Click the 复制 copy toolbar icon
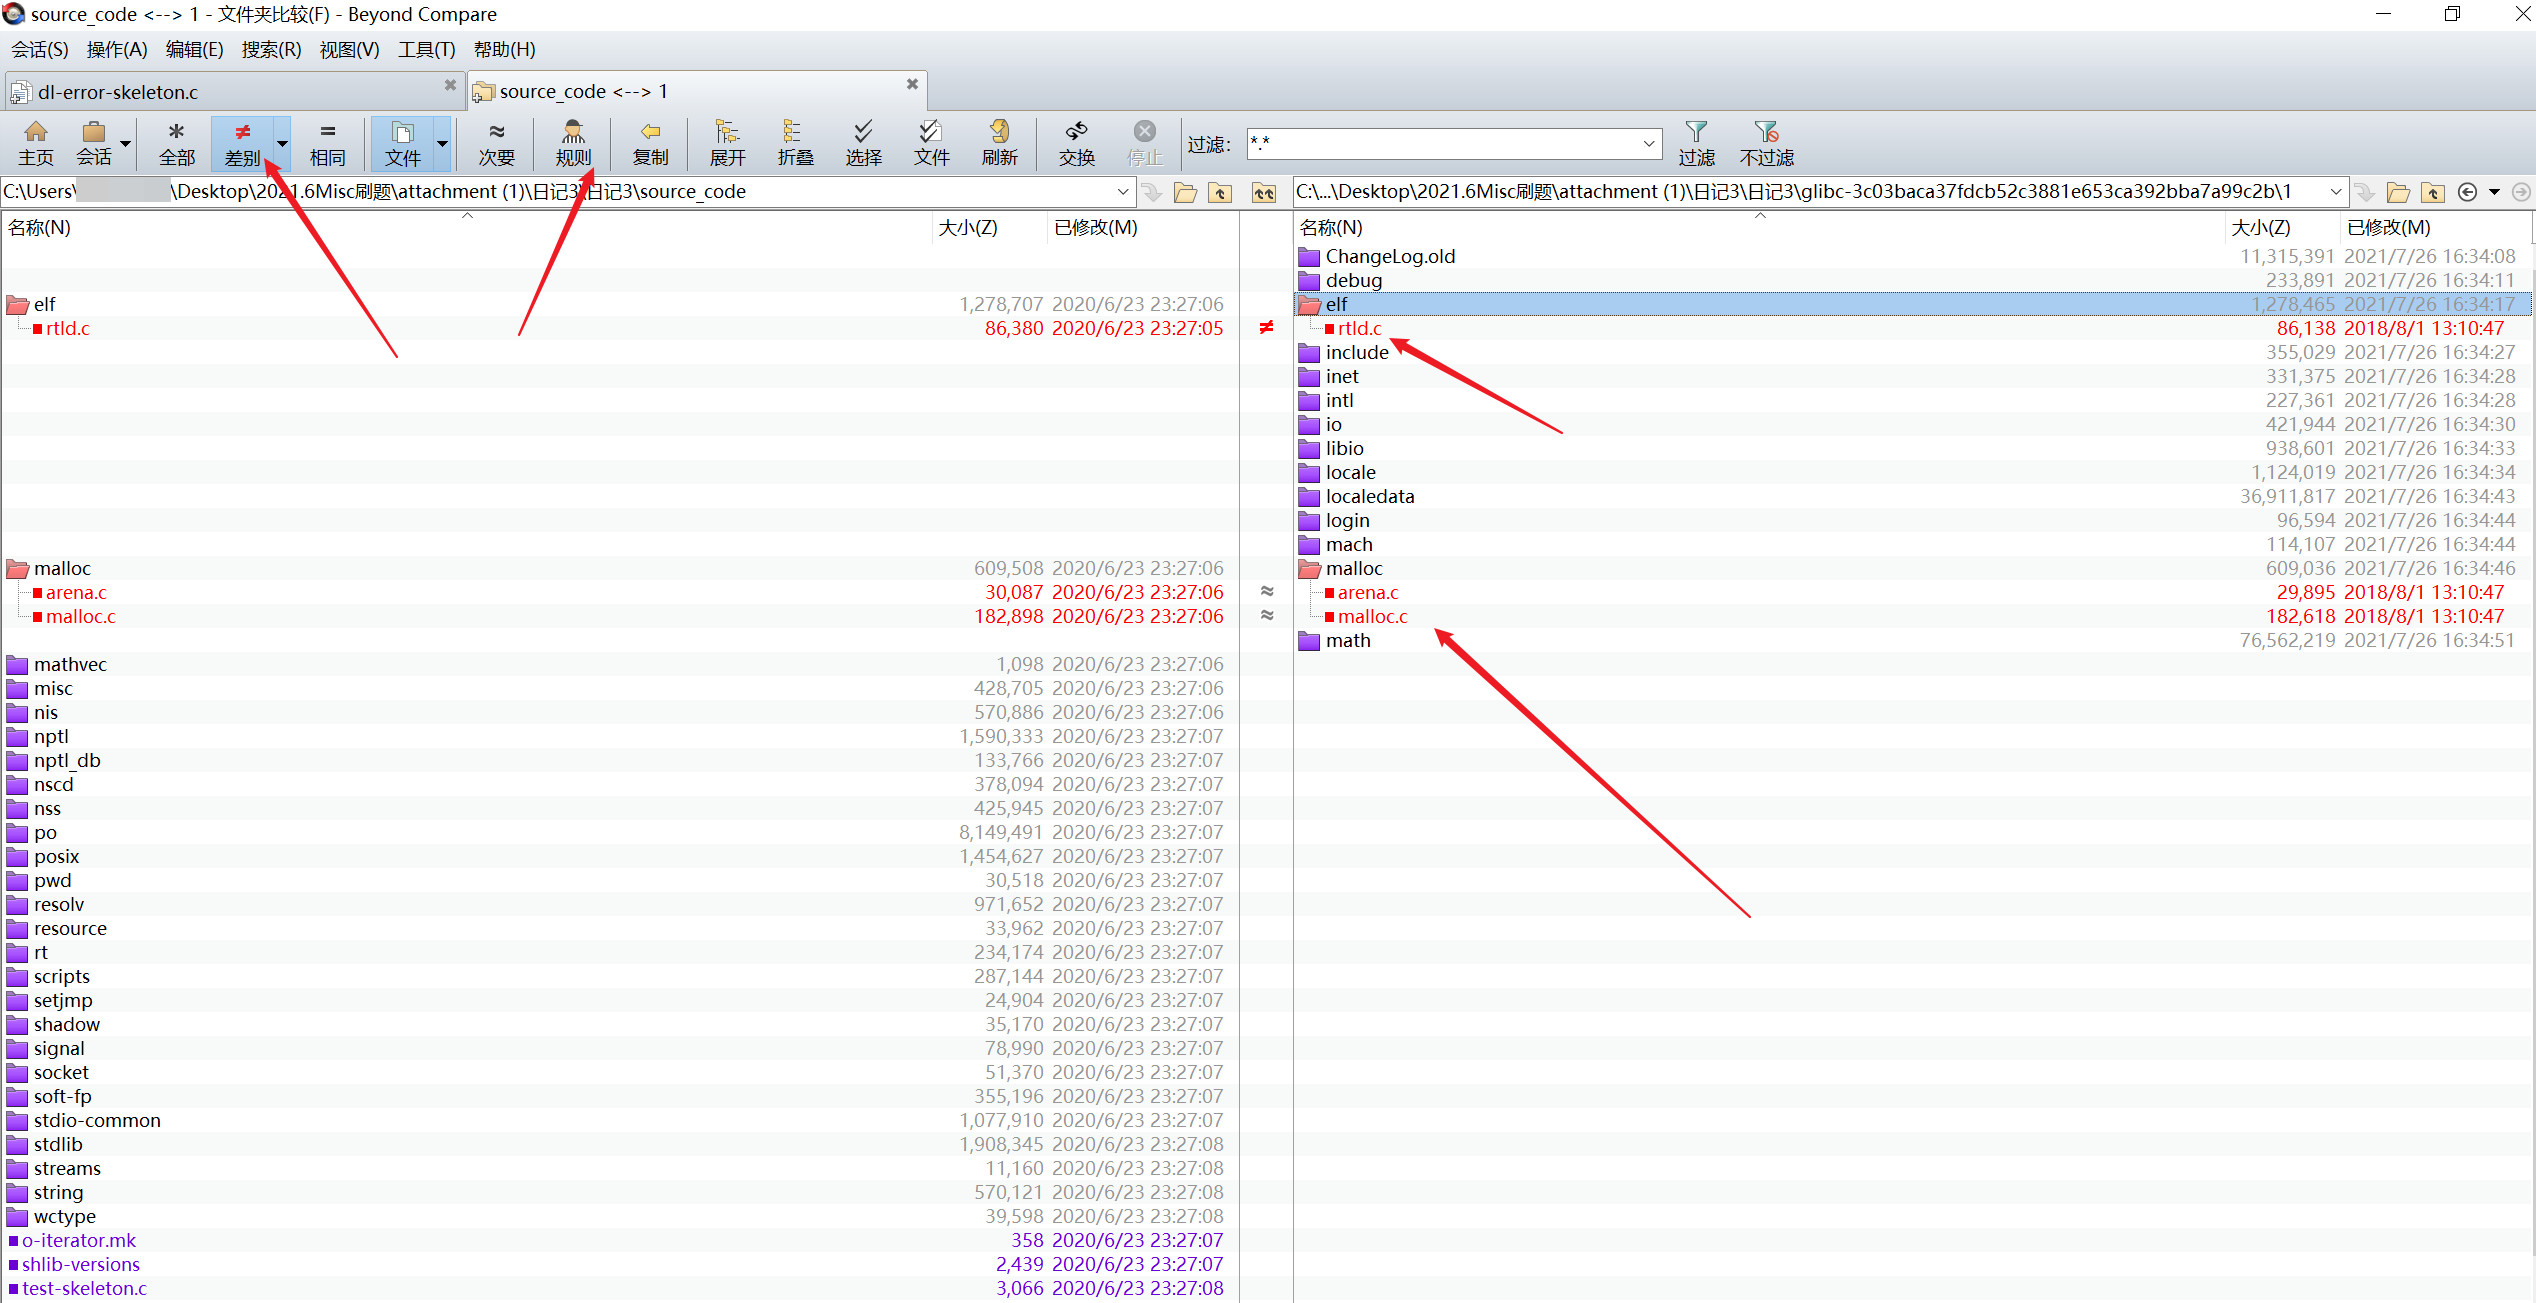The width and height of the screenshot is (2536, 1303). click(x=650, y=143)
